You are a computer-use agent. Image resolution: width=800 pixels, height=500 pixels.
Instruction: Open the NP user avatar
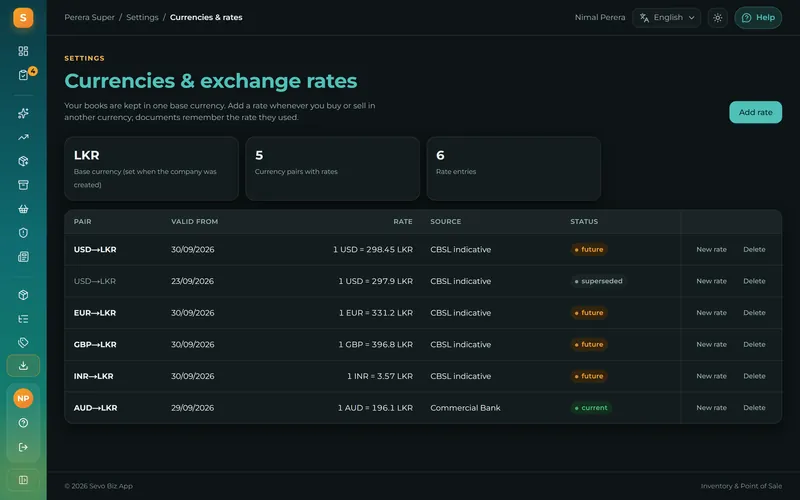click(23, 398)
